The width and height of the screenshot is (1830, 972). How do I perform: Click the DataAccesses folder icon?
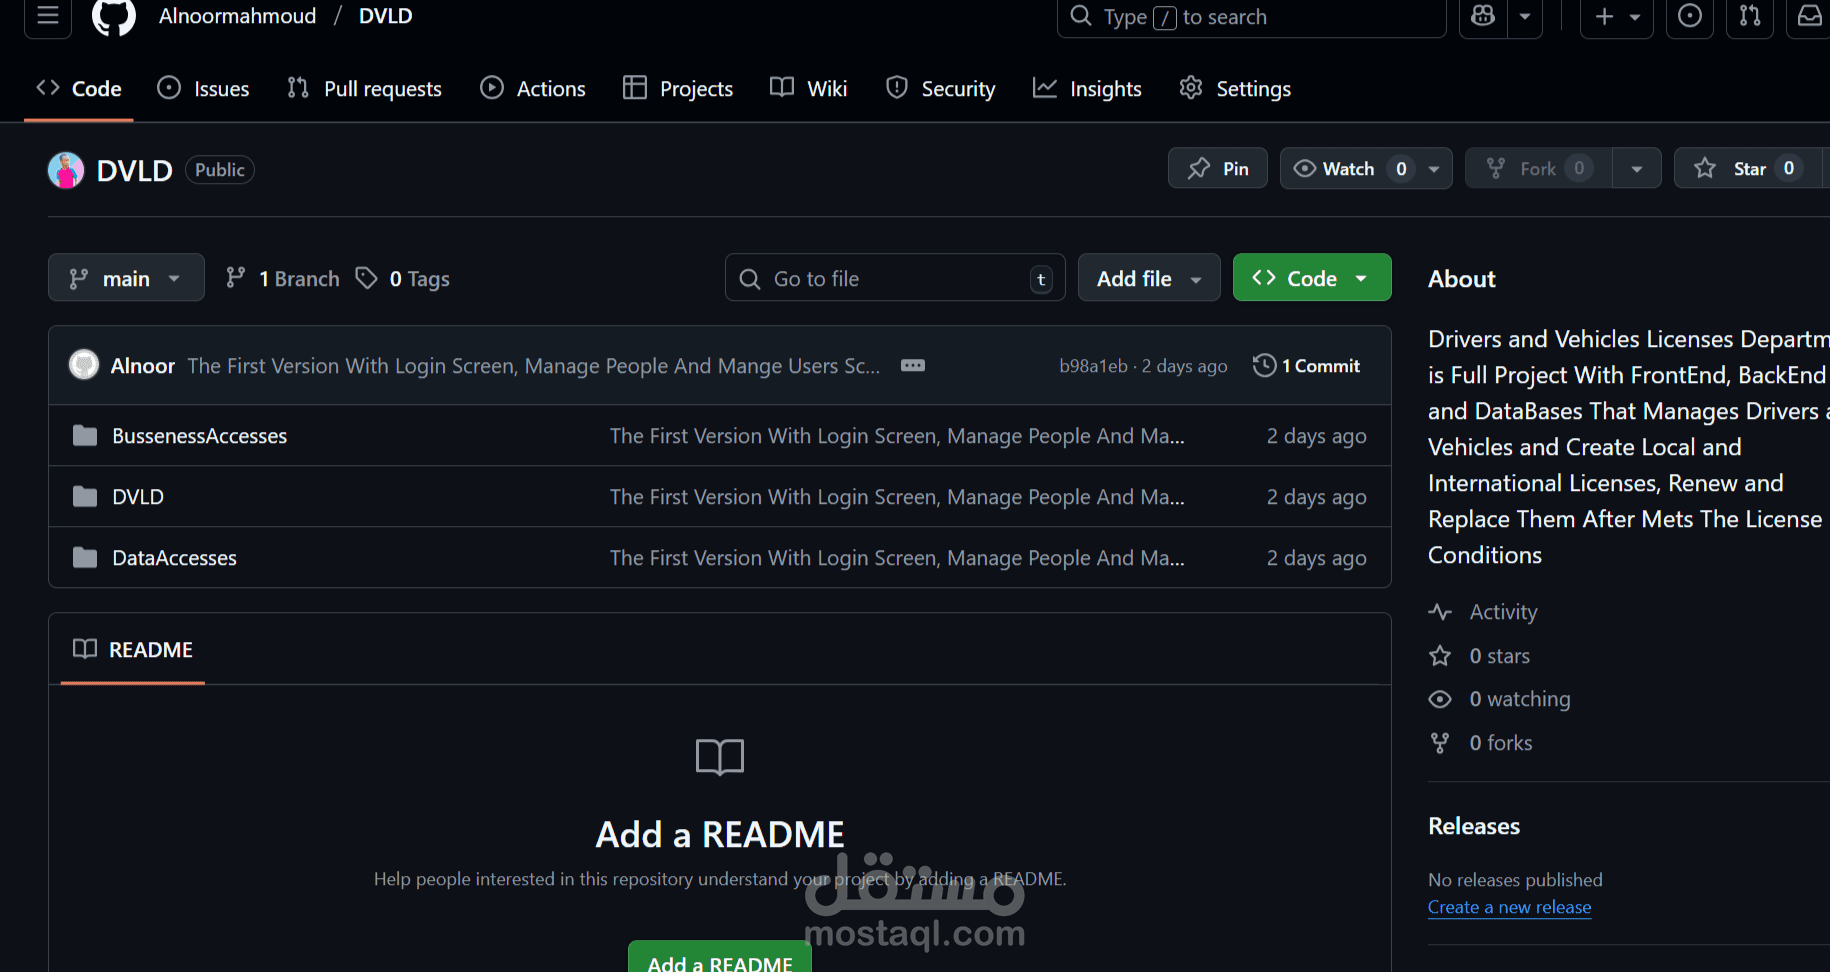[85, 558]
